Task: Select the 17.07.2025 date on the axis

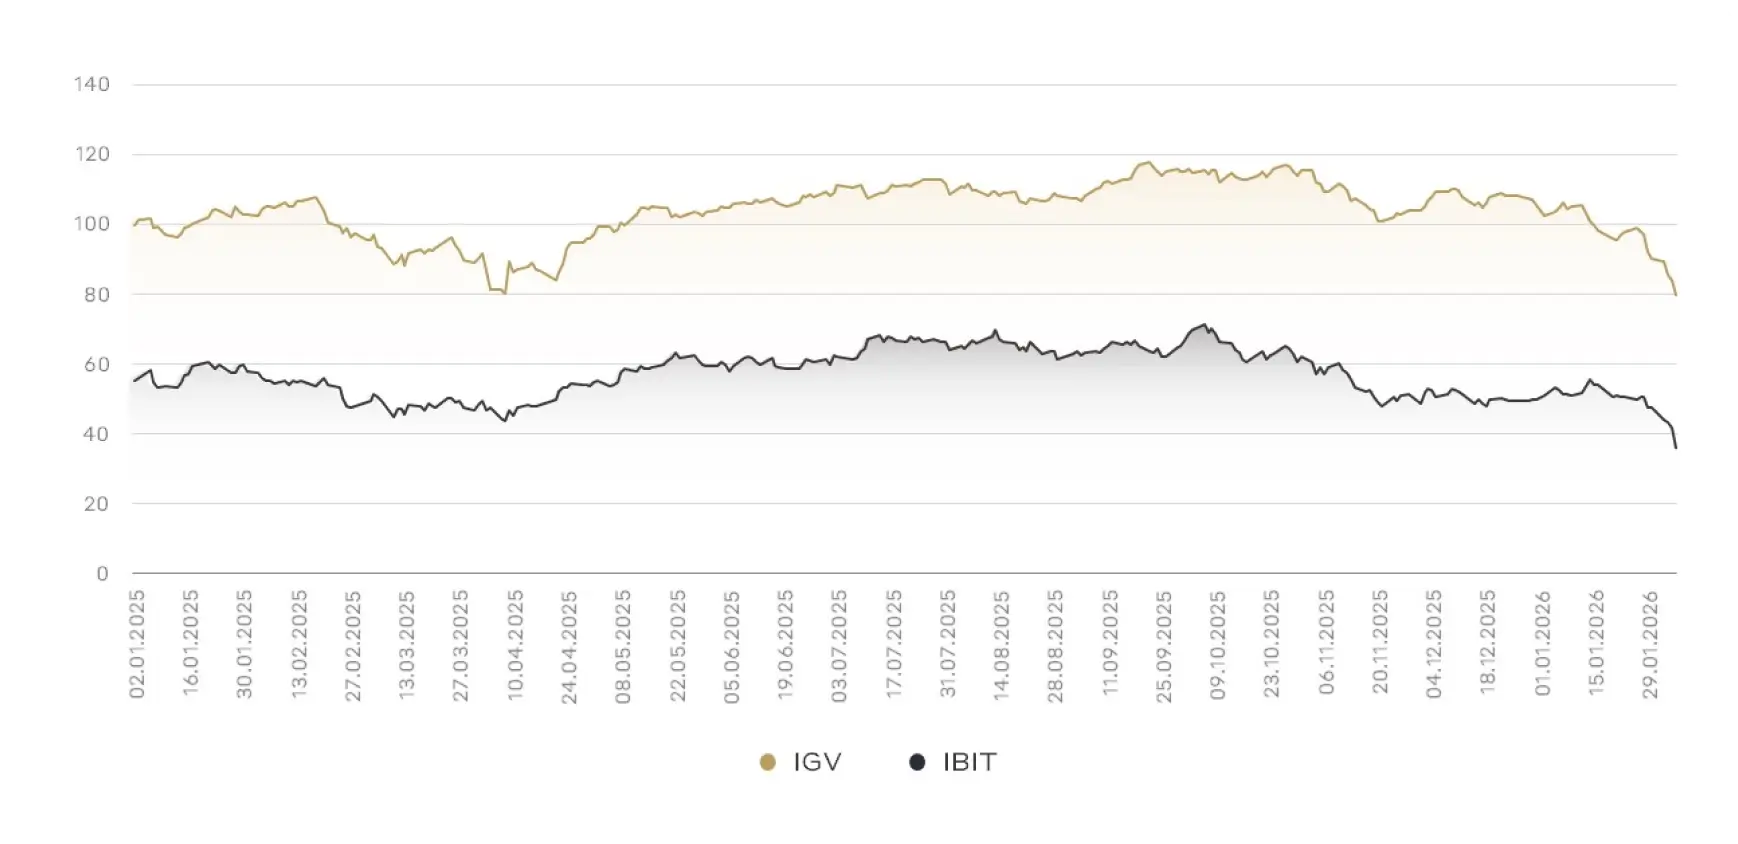Action: 894,645
